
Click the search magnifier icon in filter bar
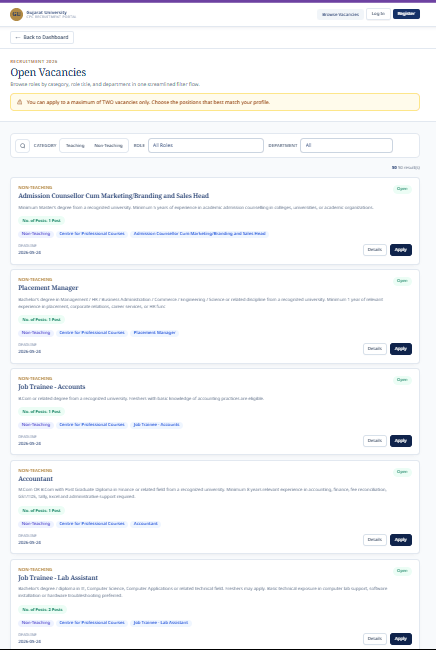click(x=22, y=146)
